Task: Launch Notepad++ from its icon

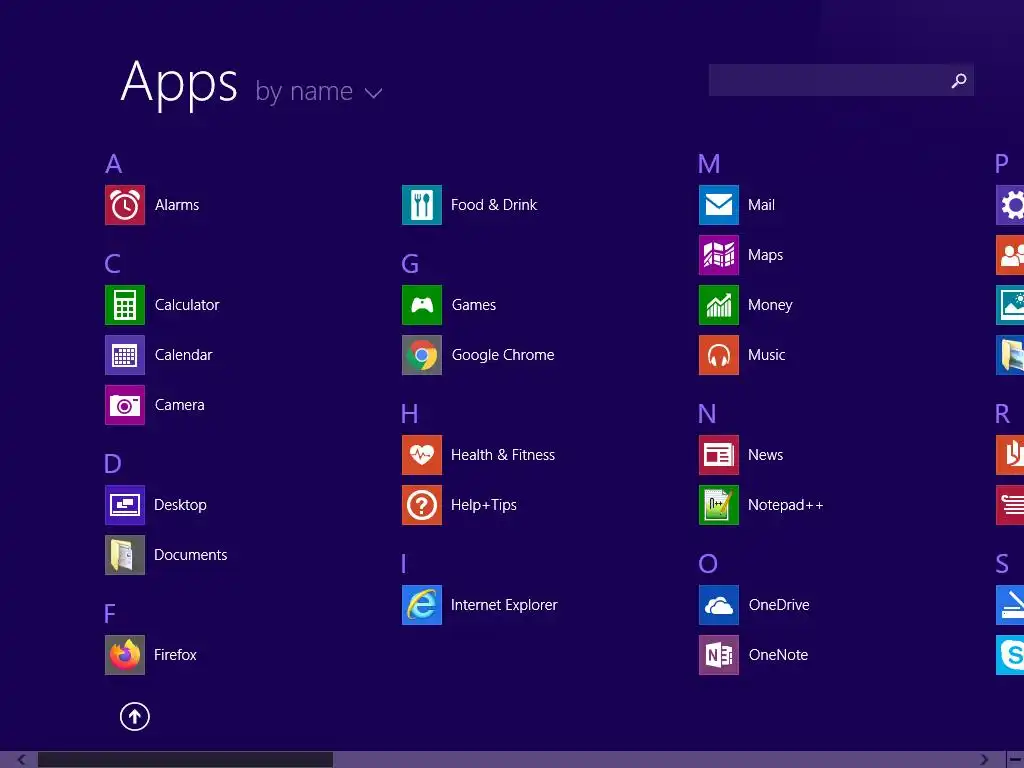Action: [x=719, y=505]
